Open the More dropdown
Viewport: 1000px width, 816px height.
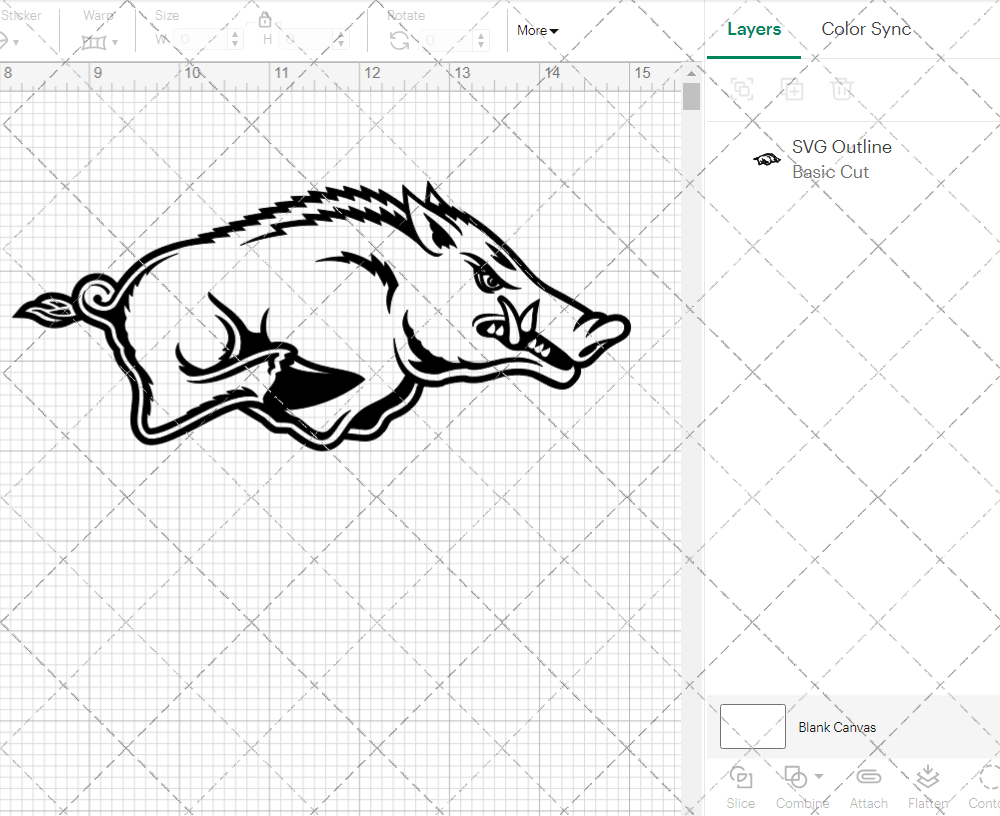point(537,31)
